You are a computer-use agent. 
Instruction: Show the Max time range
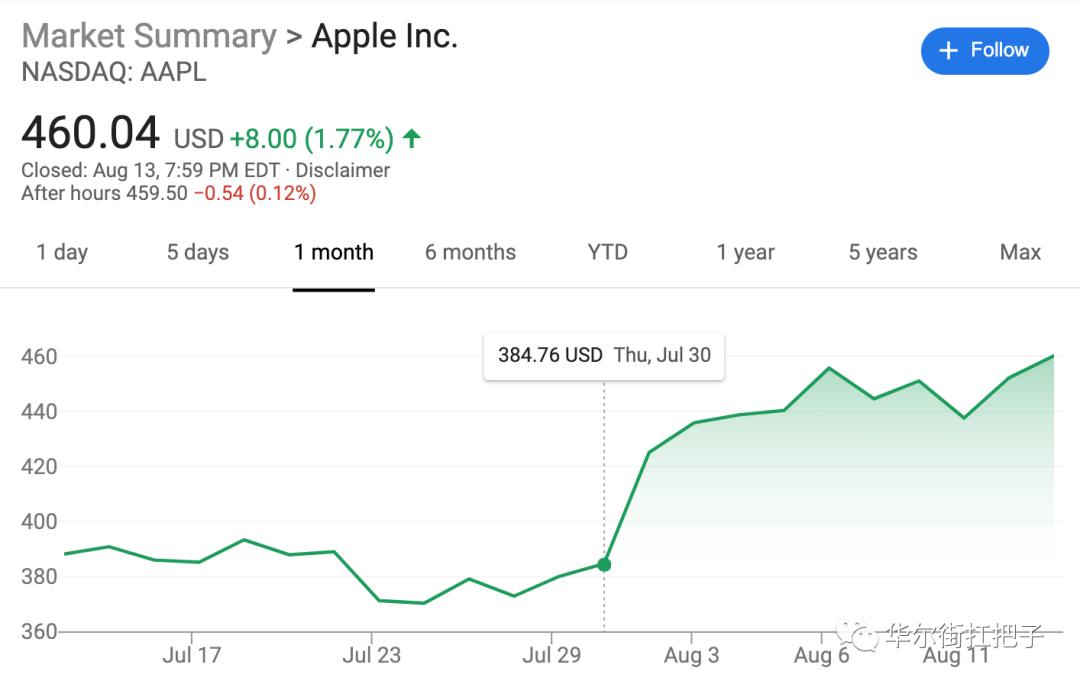1020,253
